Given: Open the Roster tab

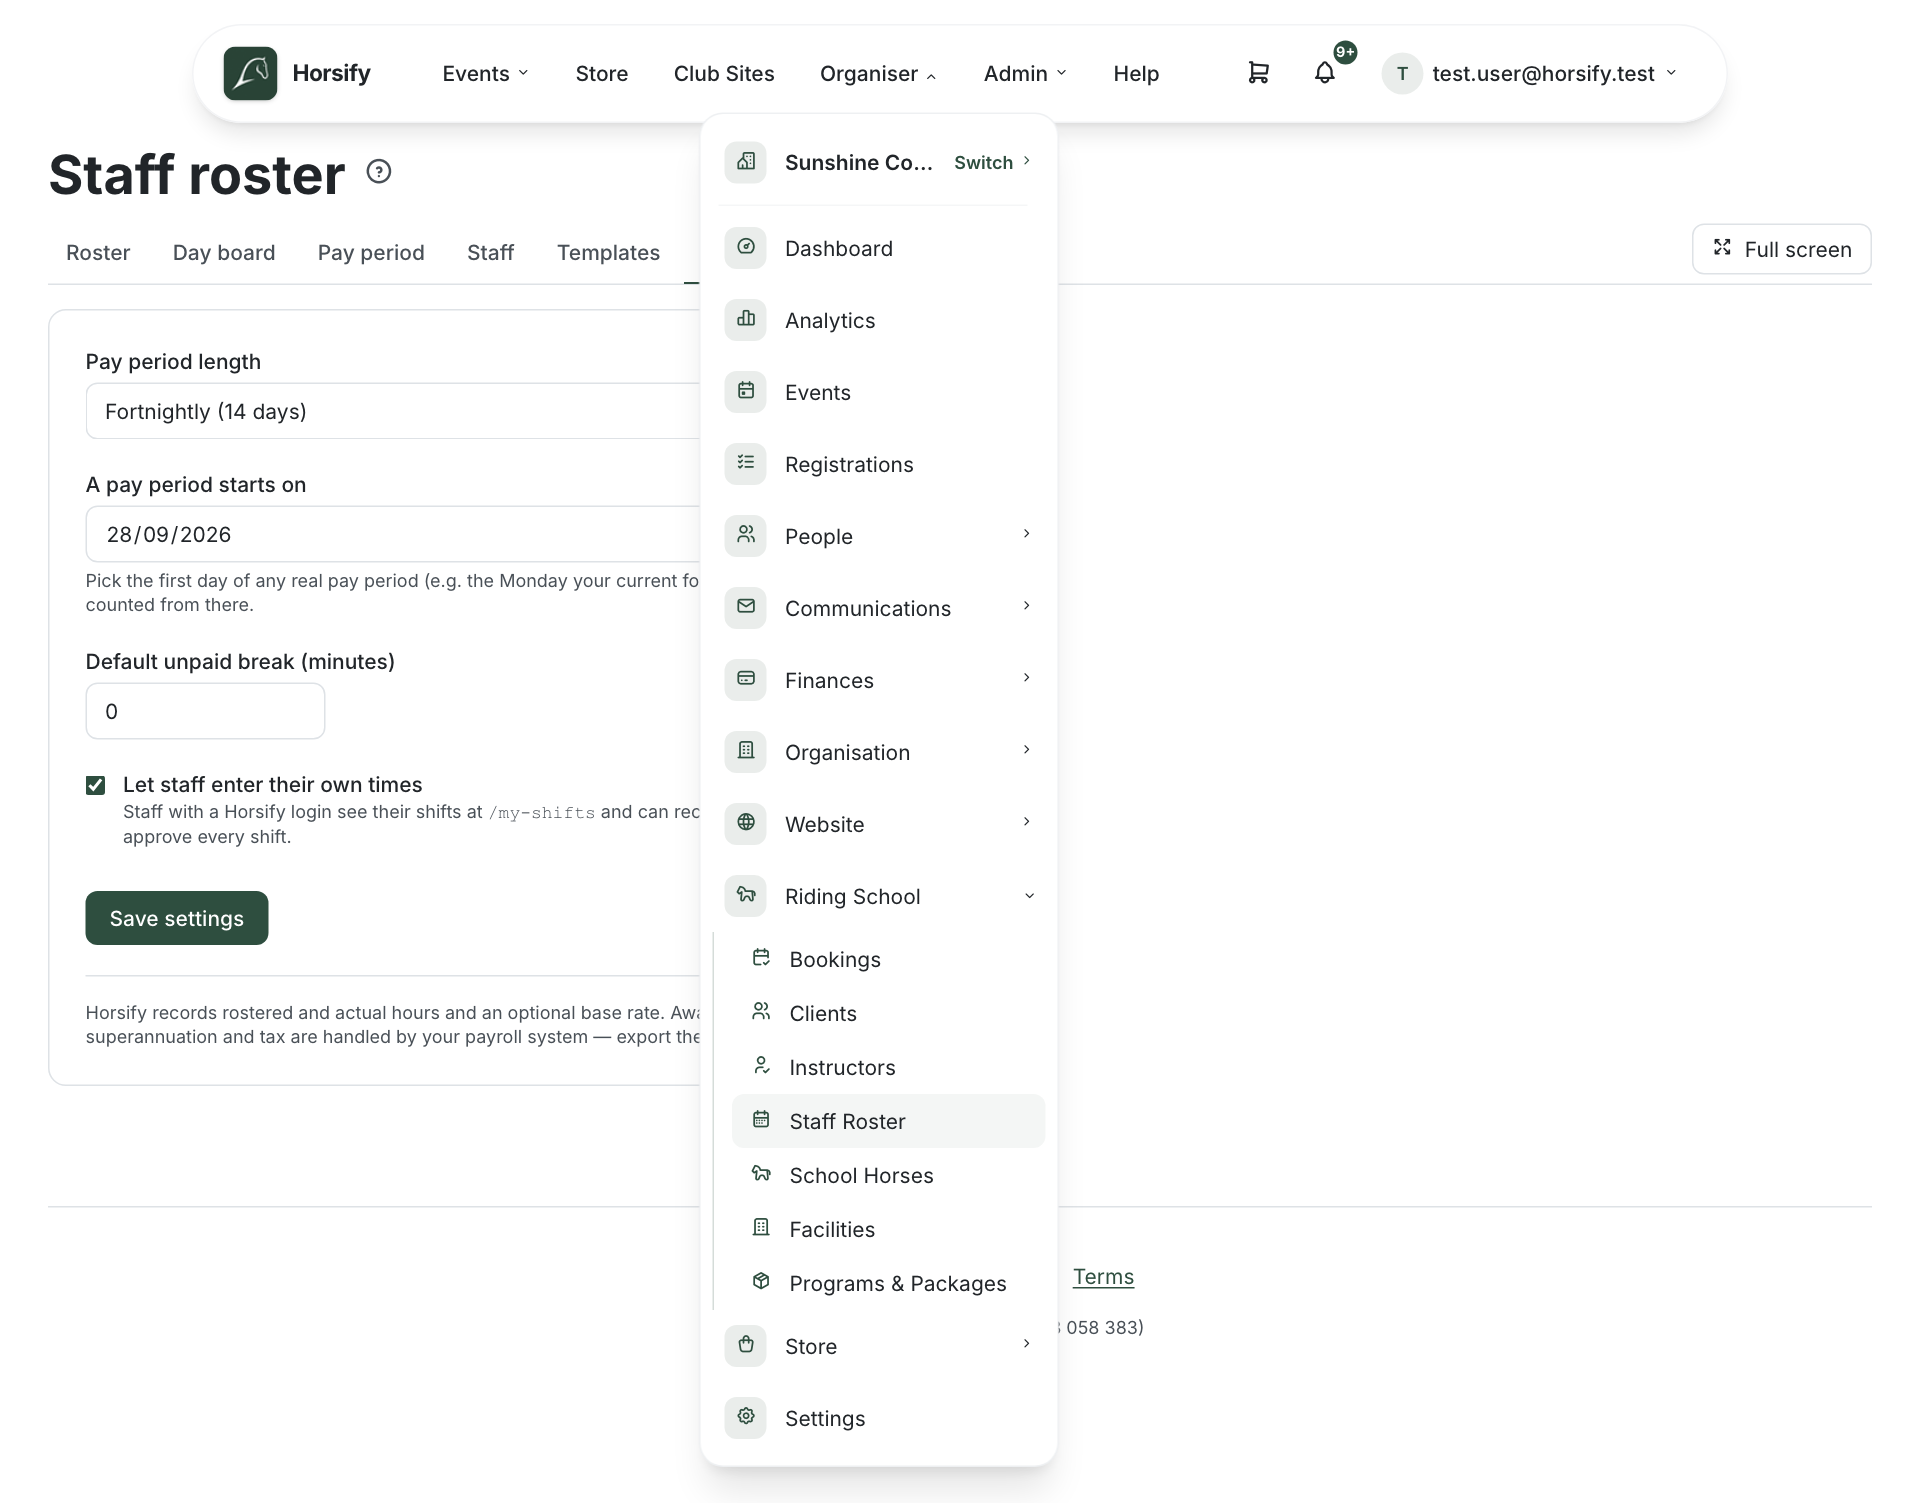Looking at the screenshot, I should click(98, 252).
